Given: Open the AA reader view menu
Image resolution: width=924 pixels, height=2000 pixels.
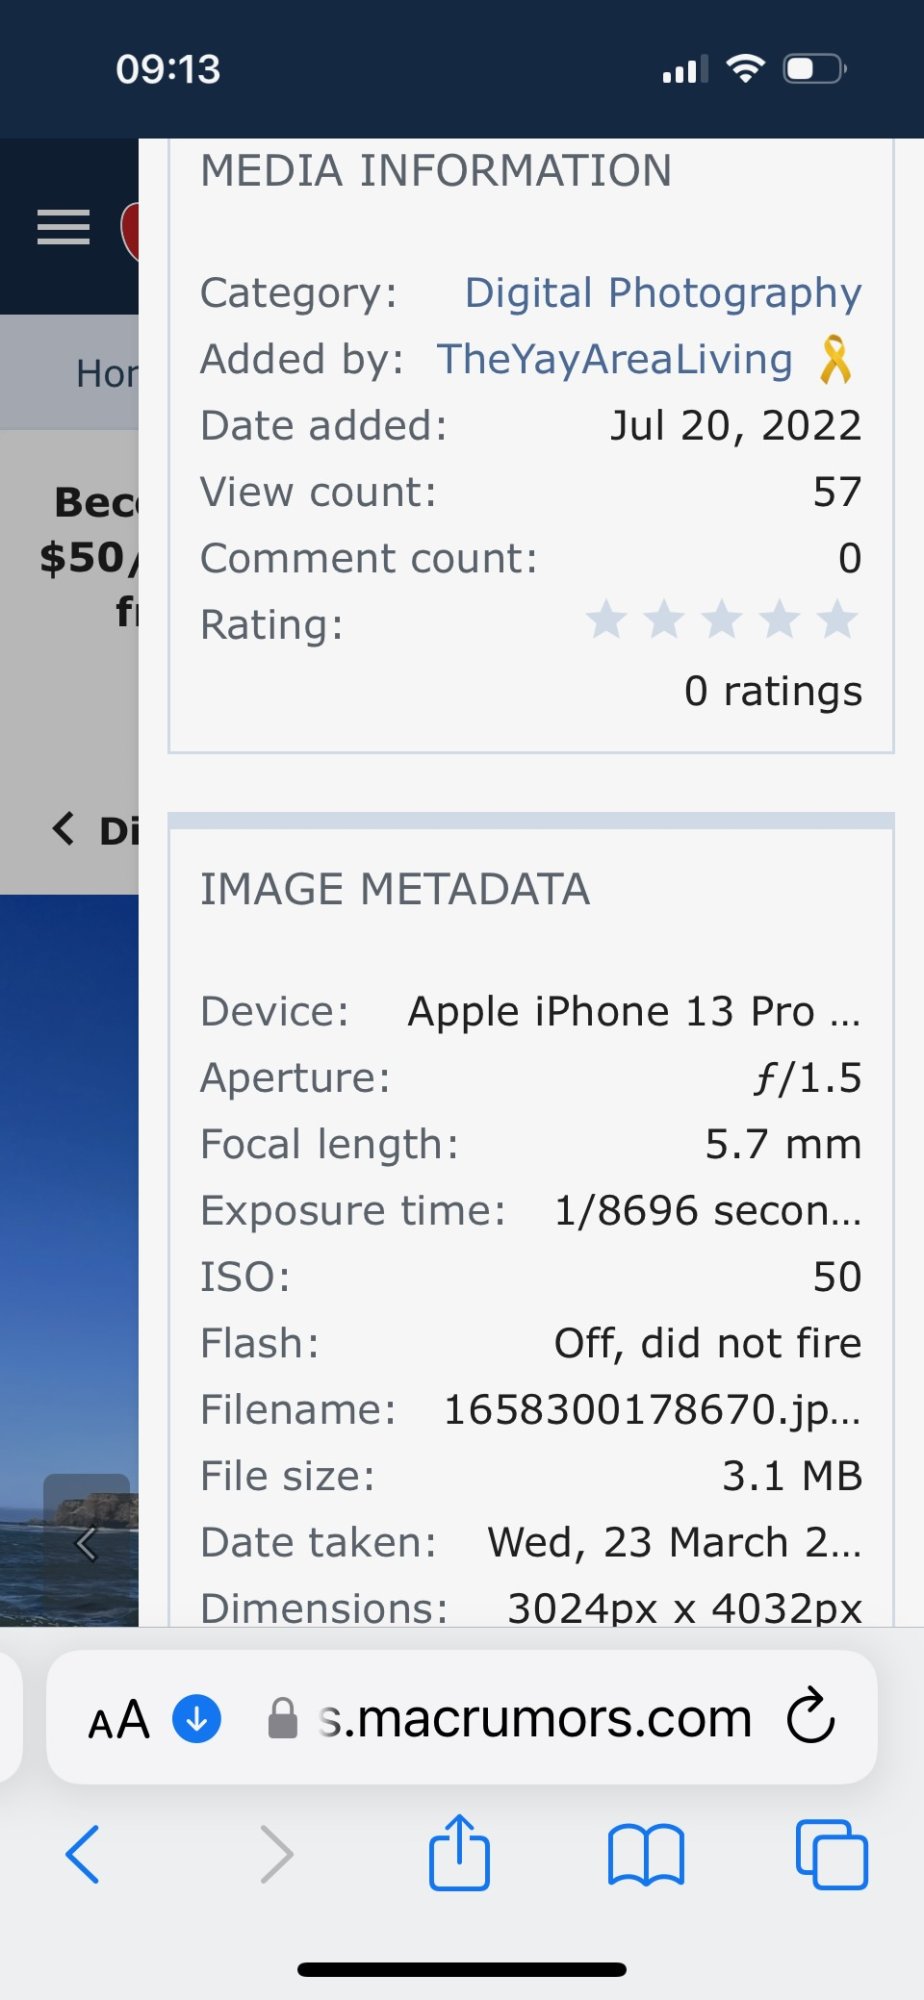Looking at the screenshot, I should click(119, 1720).
